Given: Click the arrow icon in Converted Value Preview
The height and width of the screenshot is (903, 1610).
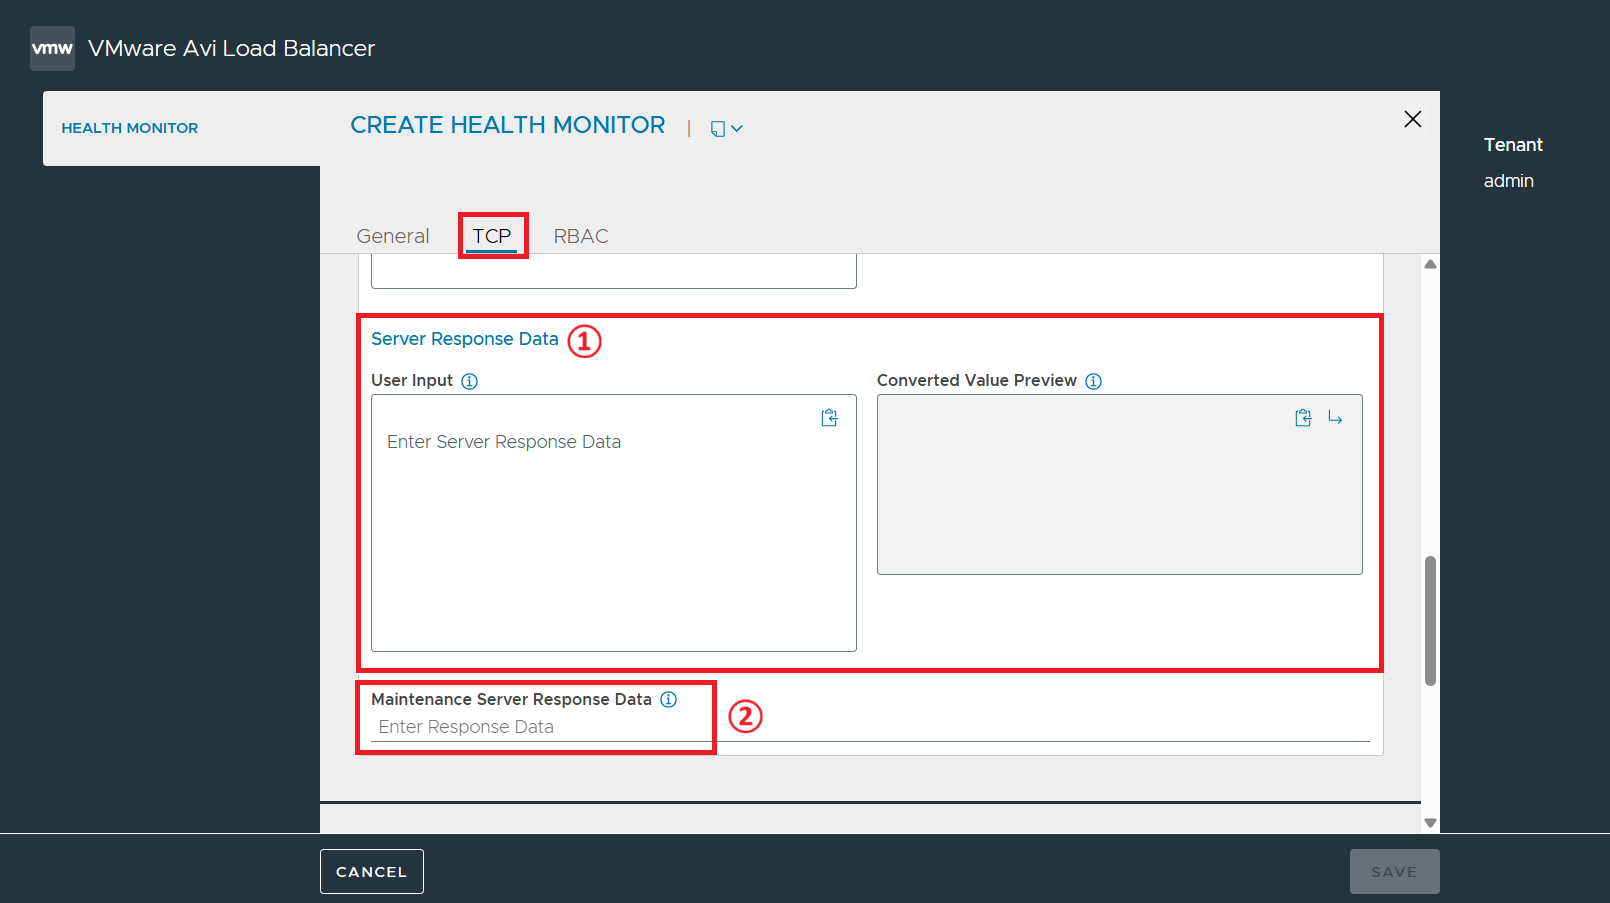Looking at the screenshot, I should tap(1335, 418).
